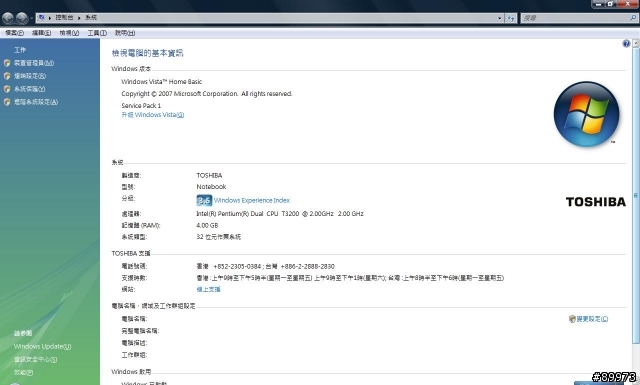Select the 控制台 breadcrumb in address bar
The image size is (640, 385).
(64, 18)
